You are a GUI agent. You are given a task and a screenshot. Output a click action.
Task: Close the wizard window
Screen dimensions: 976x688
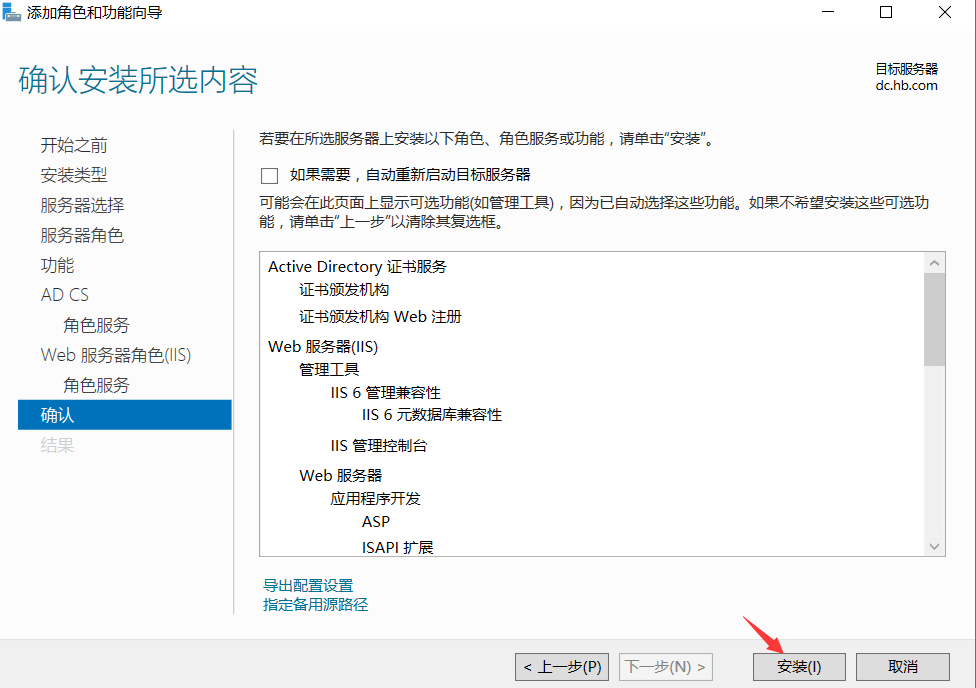944,12
